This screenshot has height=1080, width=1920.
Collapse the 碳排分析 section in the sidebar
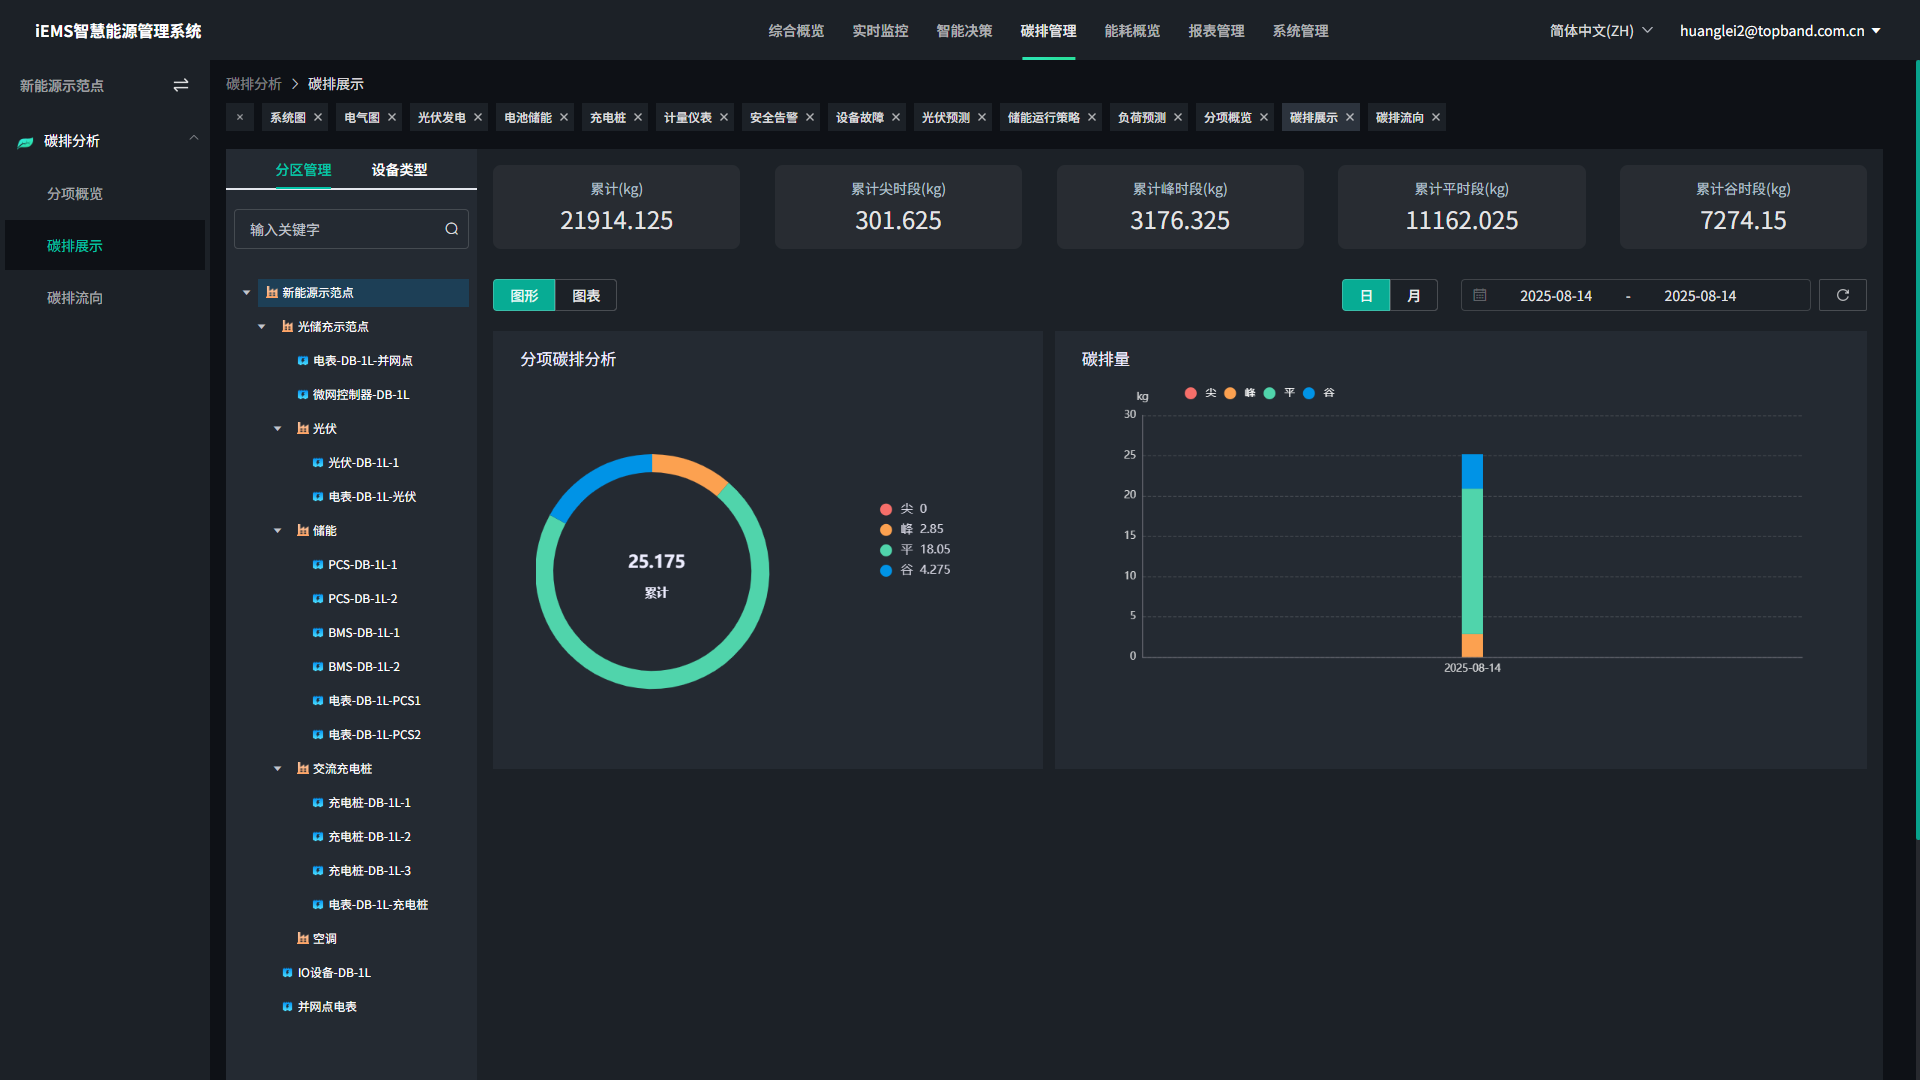click(x=193, y=137)
